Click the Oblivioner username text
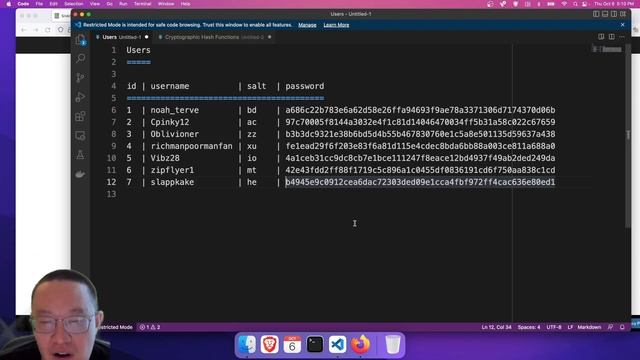The width and height of the screenshot is (640, 360). point(174,134)
